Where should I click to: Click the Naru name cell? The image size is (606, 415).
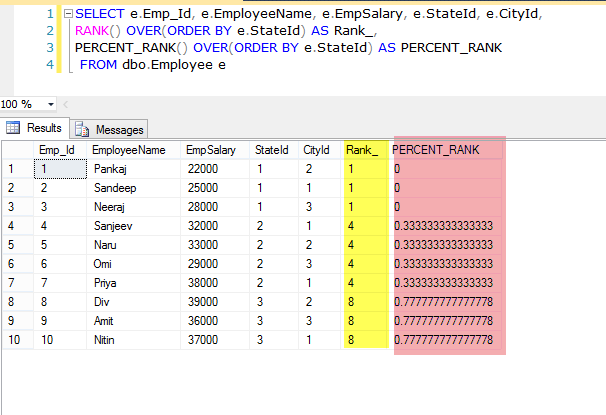(133, 245)
